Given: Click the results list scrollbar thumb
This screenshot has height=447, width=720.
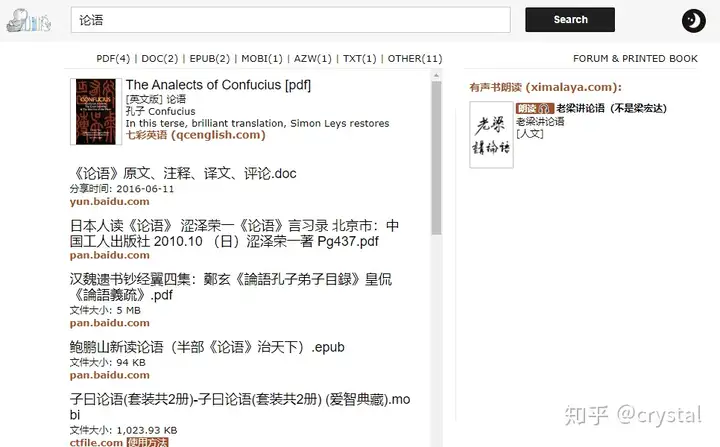Looking at the screenshot, I should [x=436, y=158].
